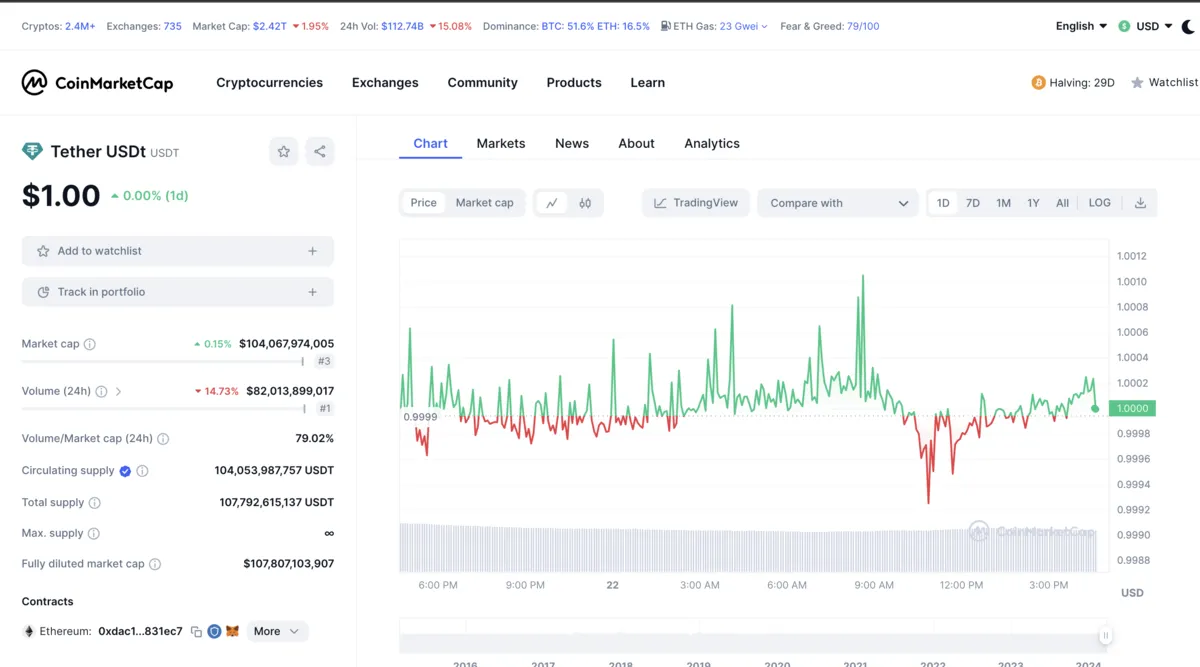Viewport: 1200px width, 667px height.
Task: Switch chart to Price view
Action: 424,203
